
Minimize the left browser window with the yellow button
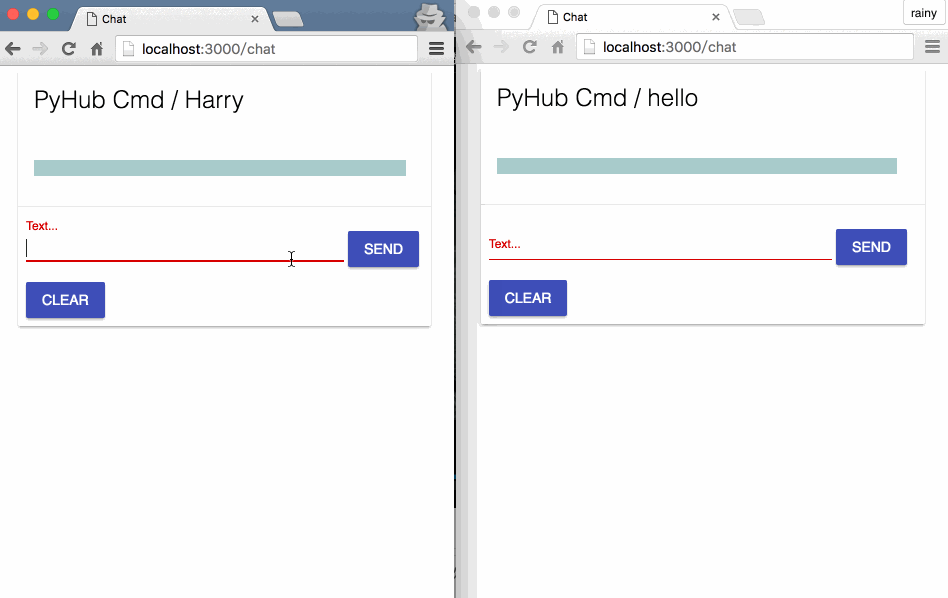(x=33, y=14)
